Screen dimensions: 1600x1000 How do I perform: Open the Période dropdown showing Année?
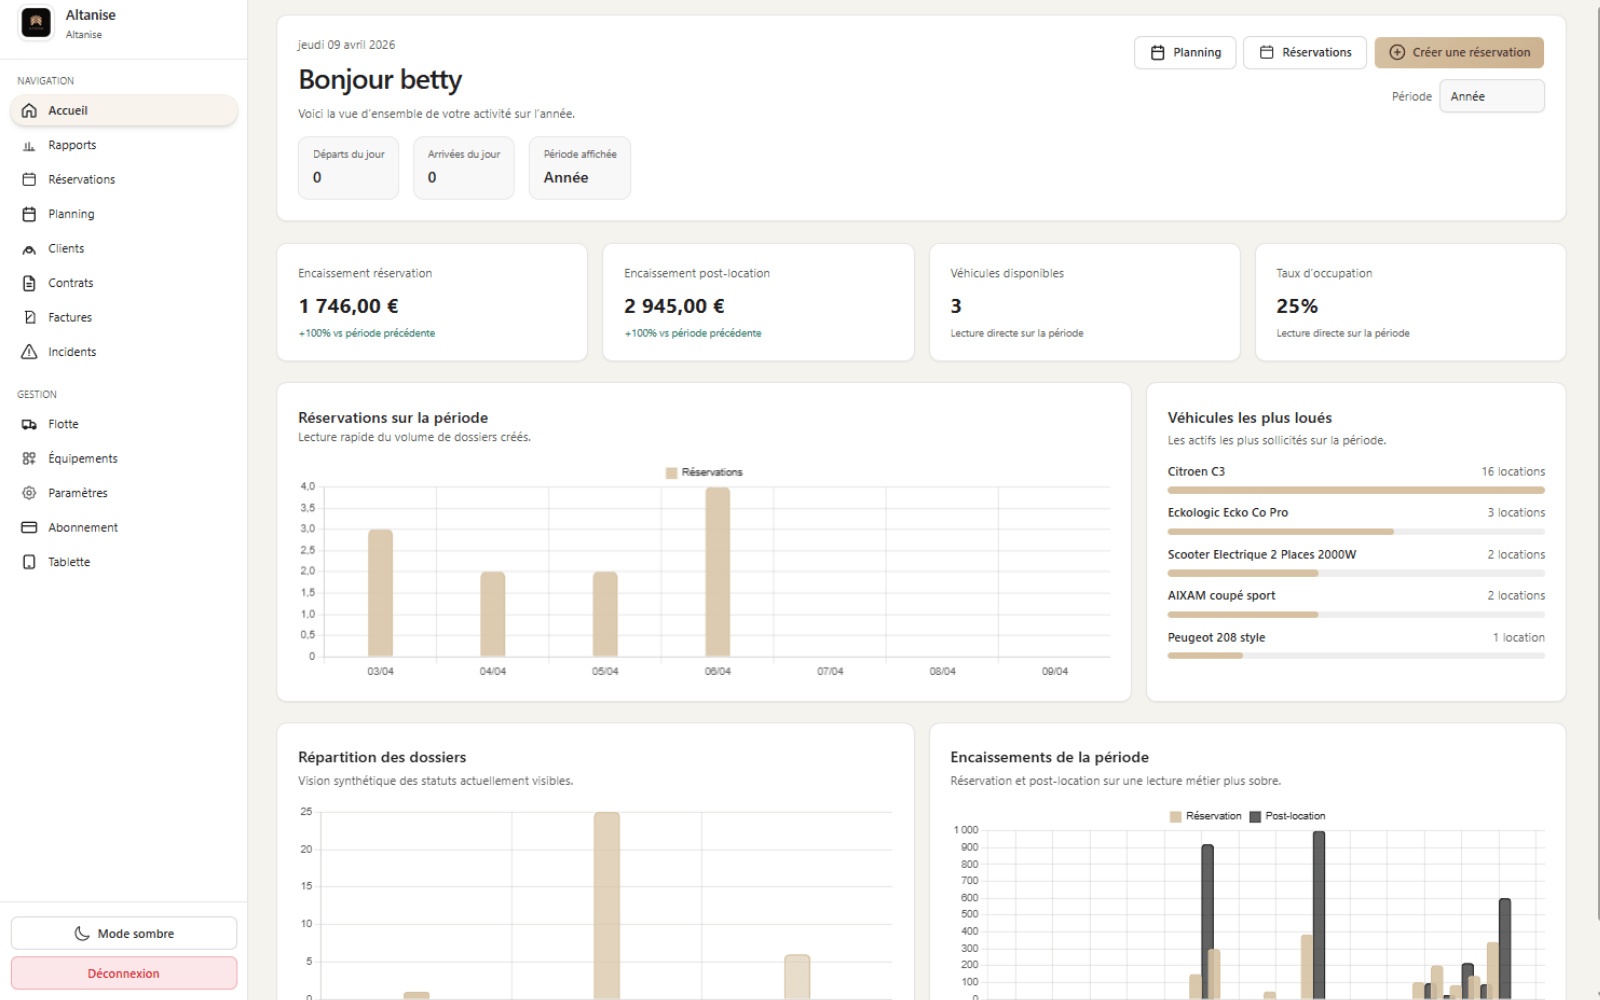(1491, 96)
